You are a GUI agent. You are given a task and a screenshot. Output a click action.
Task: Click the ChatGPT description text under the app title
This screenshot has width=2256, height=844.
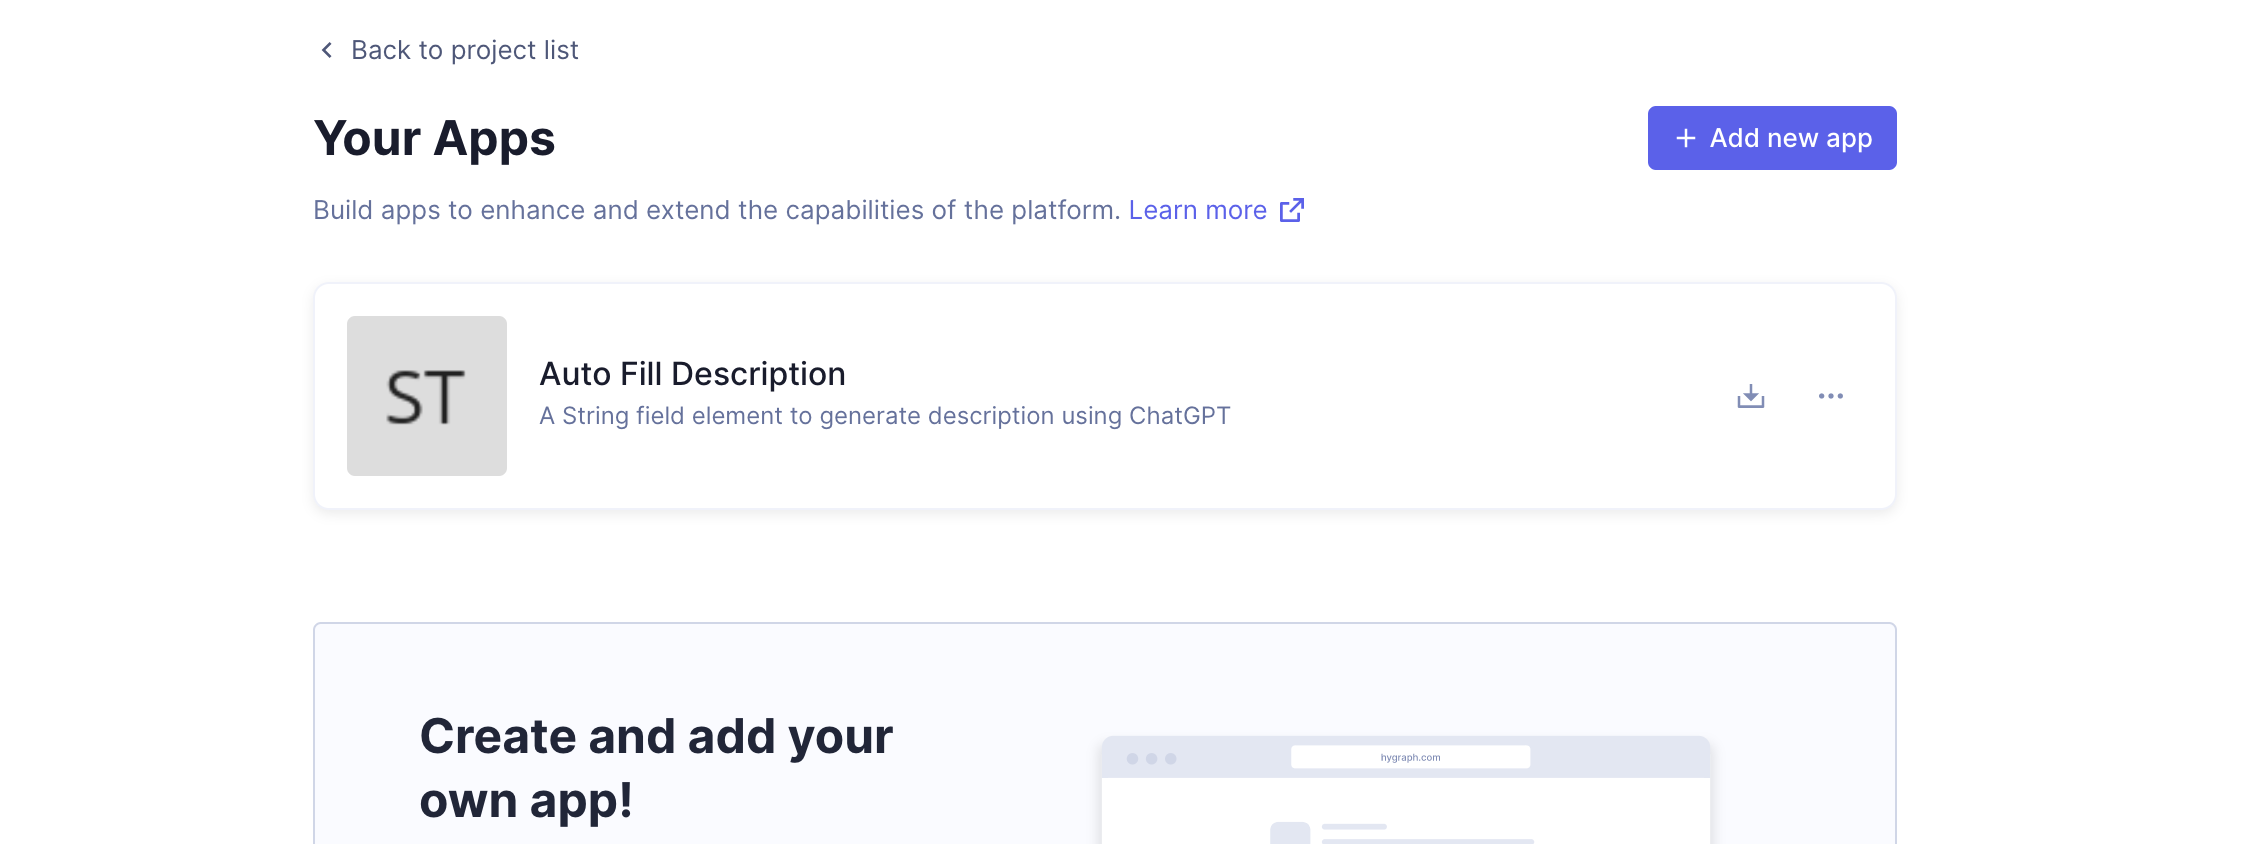click(x=885, y=415)
